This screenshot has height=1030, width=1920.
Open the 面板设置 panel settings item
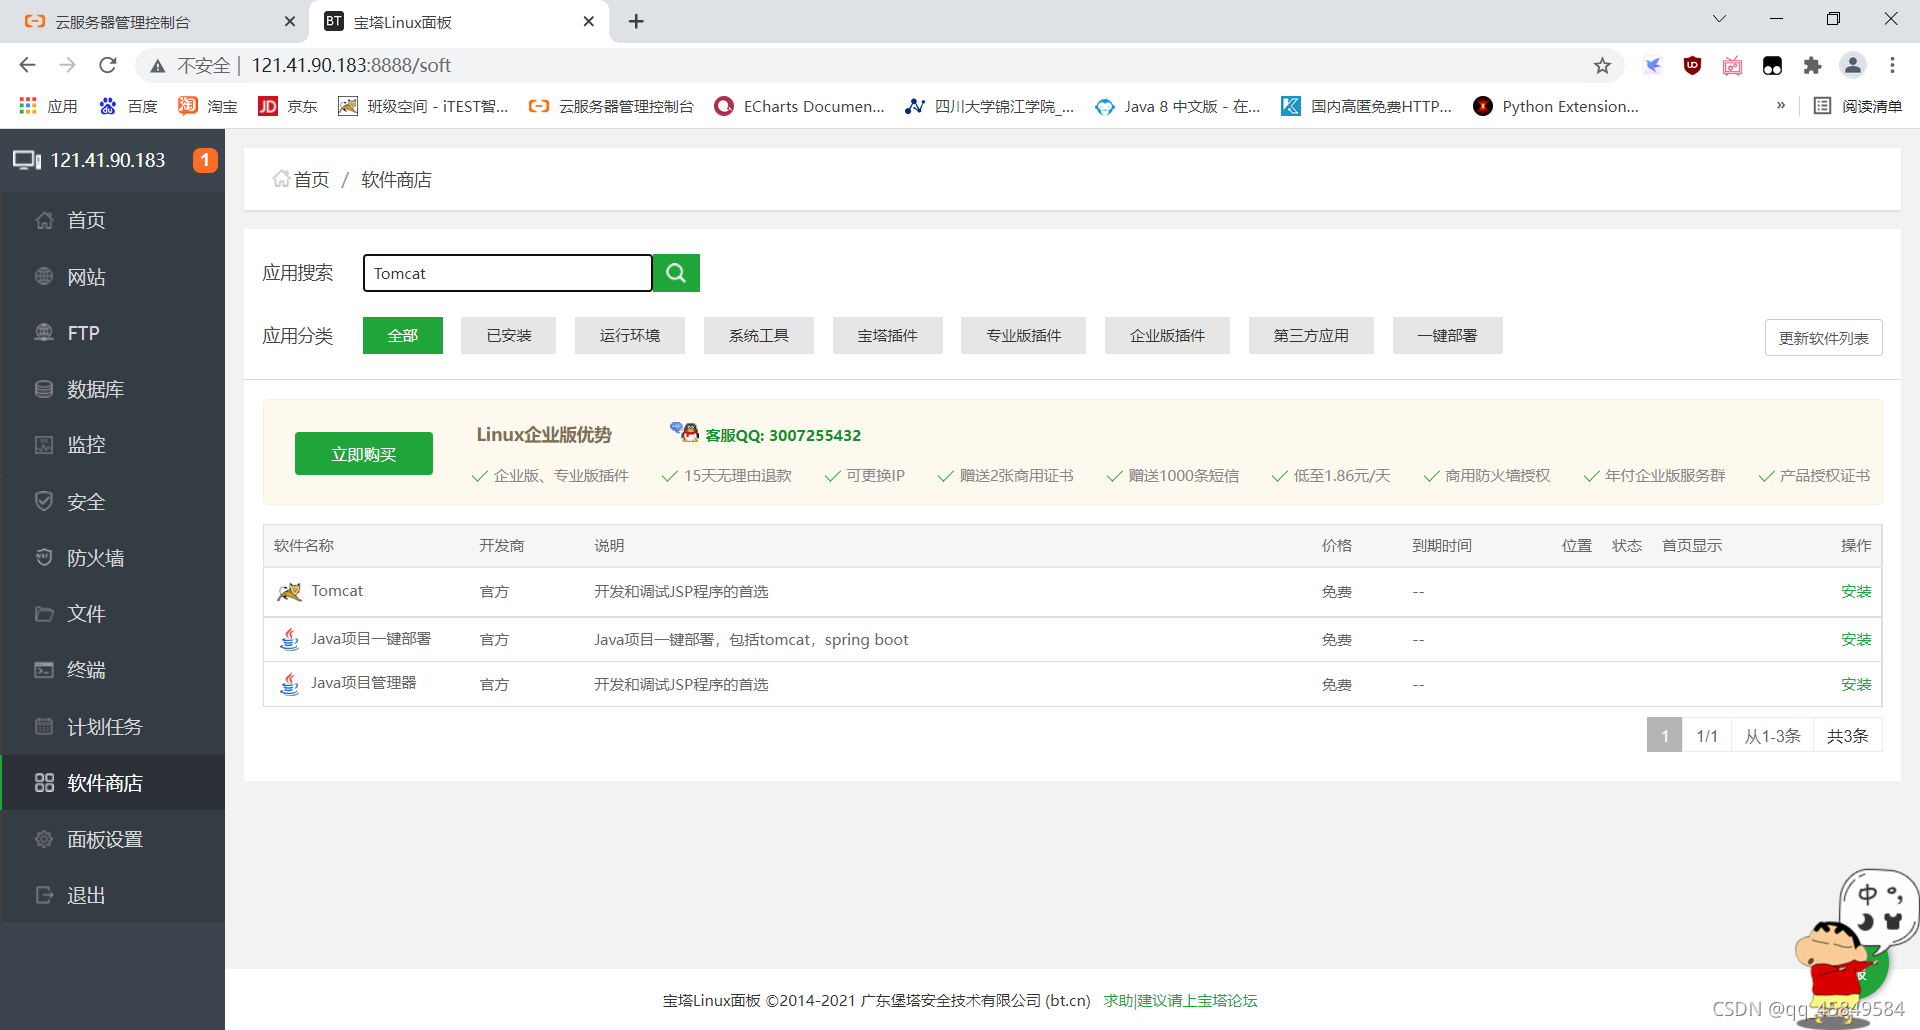click(x=112, y=839)
